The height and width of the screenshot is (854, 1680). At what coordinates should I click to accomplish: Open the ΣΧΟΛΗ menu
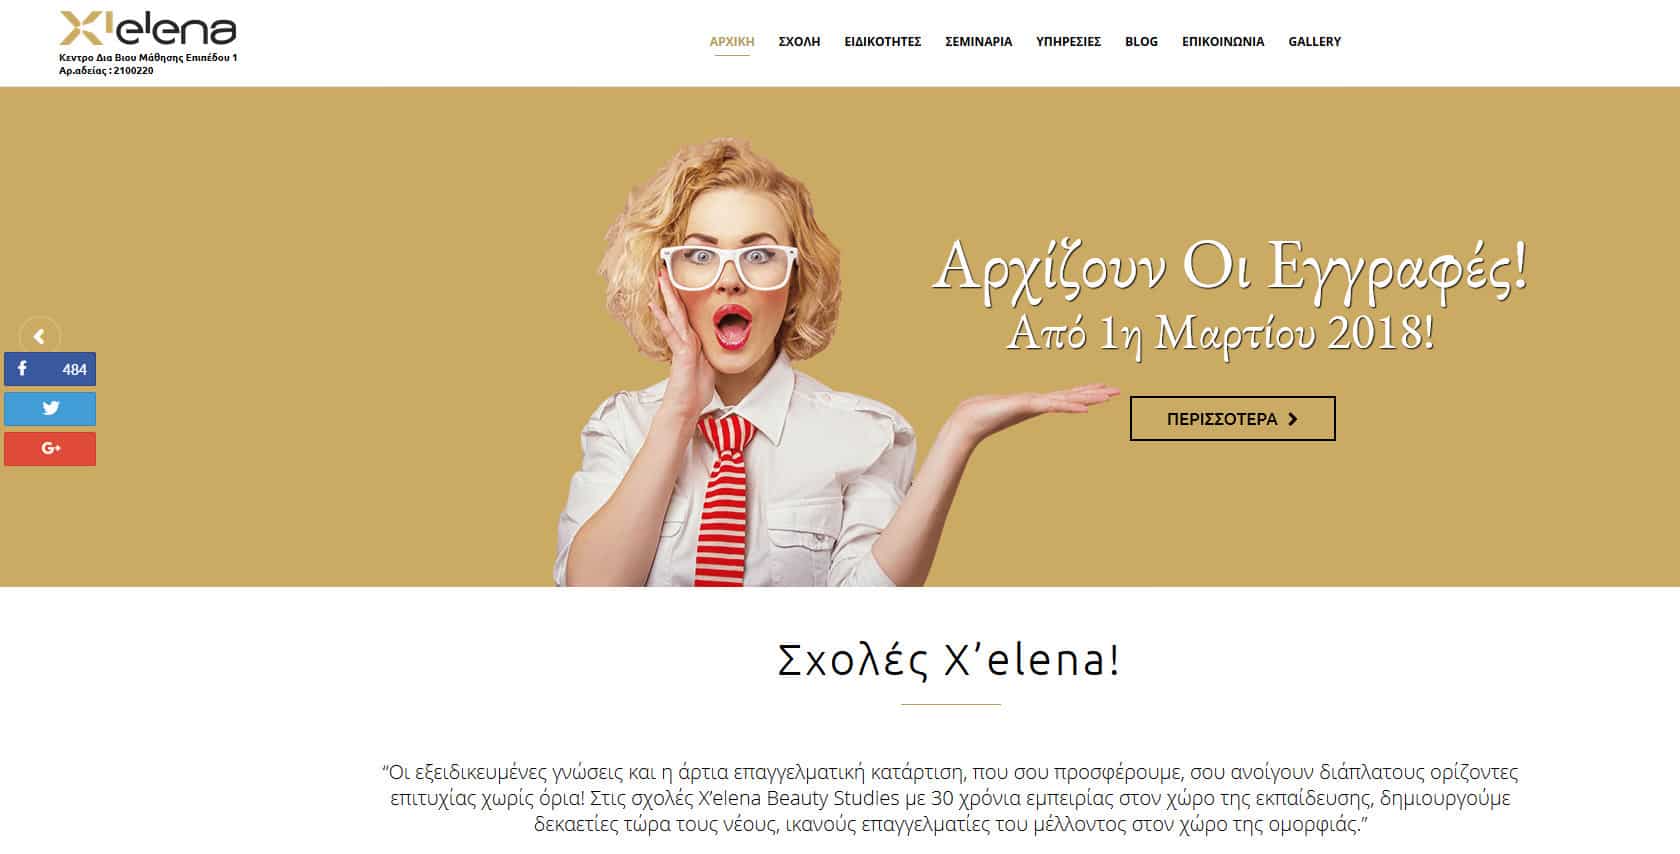(x=799, y=42)
